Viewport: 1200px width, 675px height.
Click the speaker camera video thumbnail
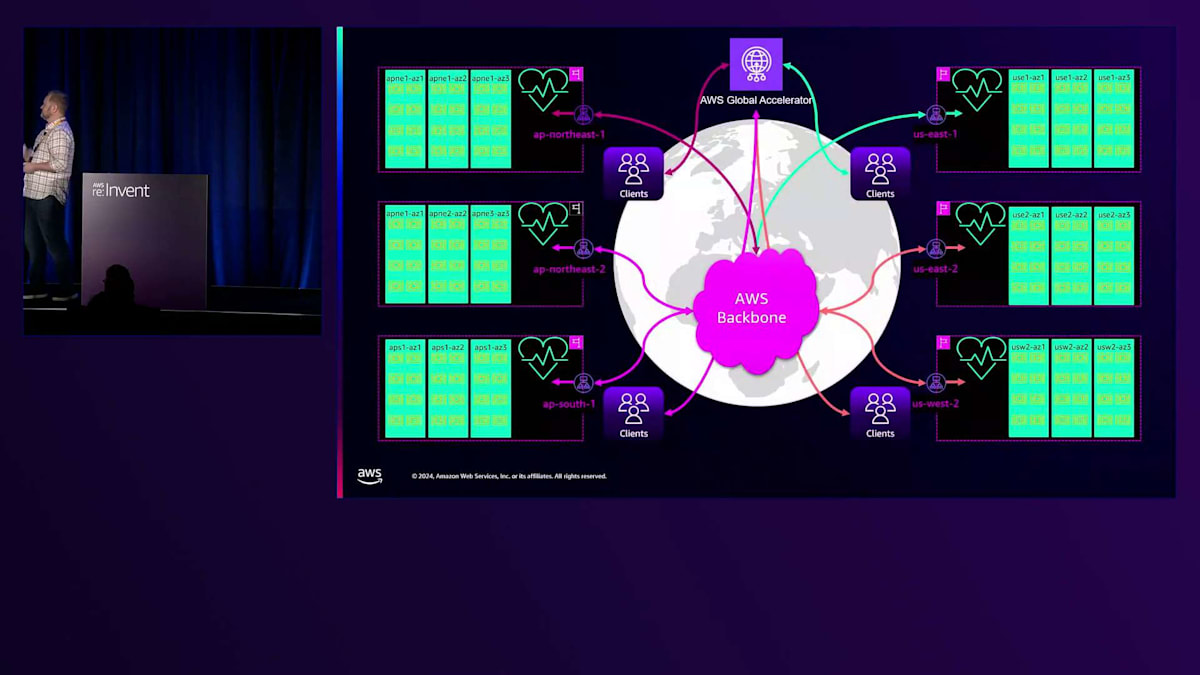(172, 181)
